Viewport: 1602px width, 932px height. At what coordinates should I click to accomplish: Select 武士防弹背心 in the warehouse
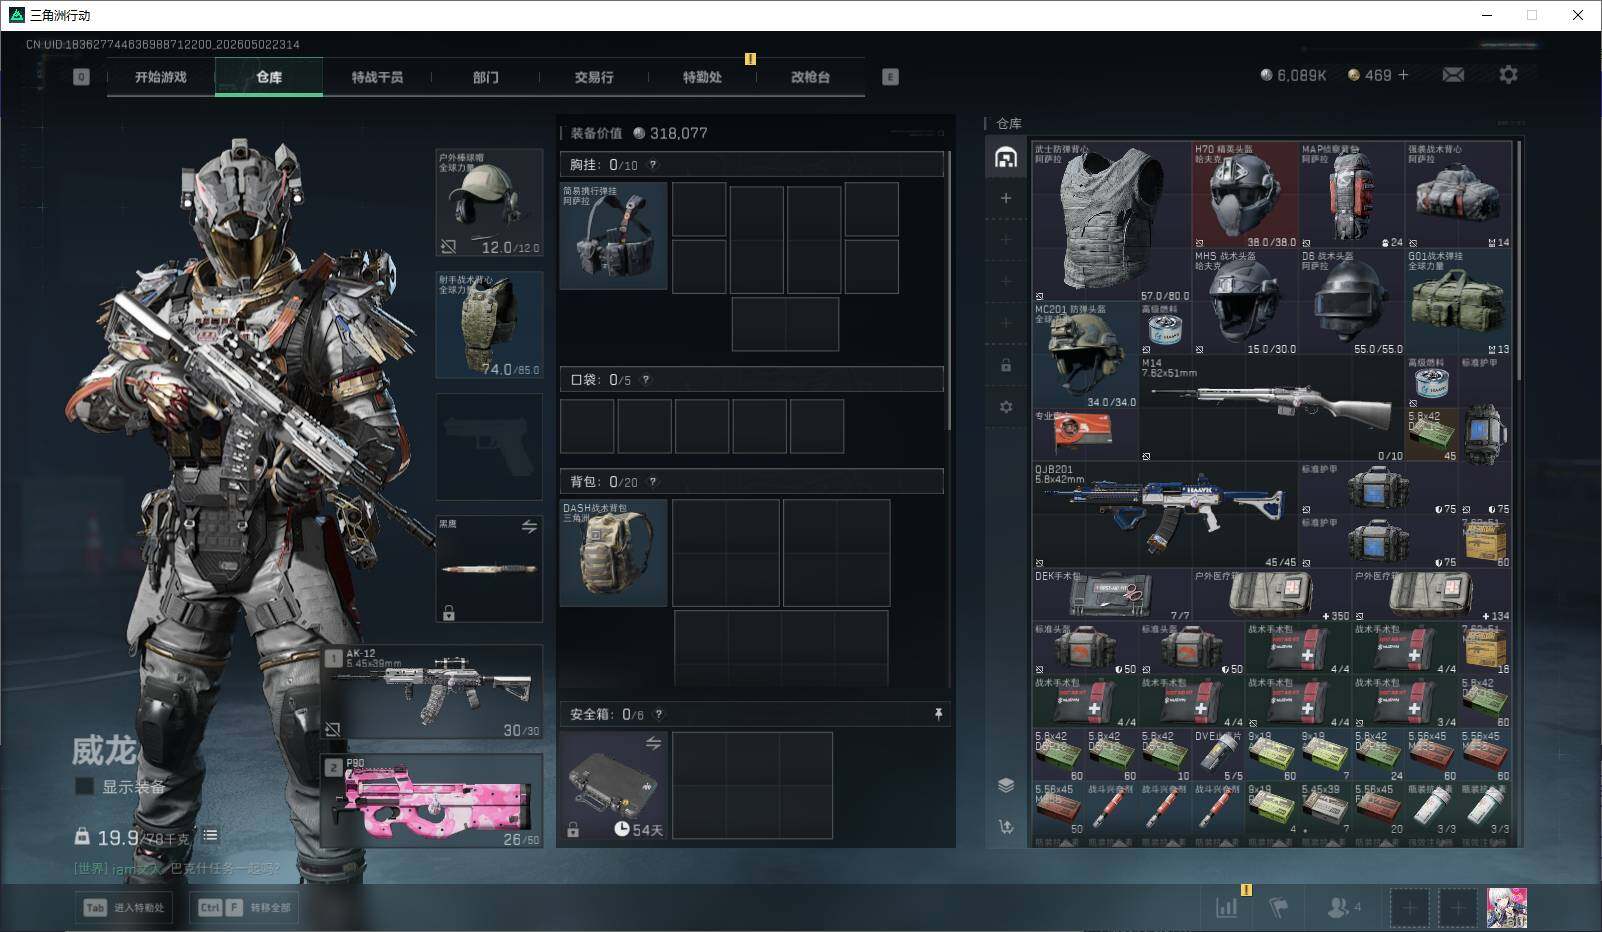pos(1111,221)
